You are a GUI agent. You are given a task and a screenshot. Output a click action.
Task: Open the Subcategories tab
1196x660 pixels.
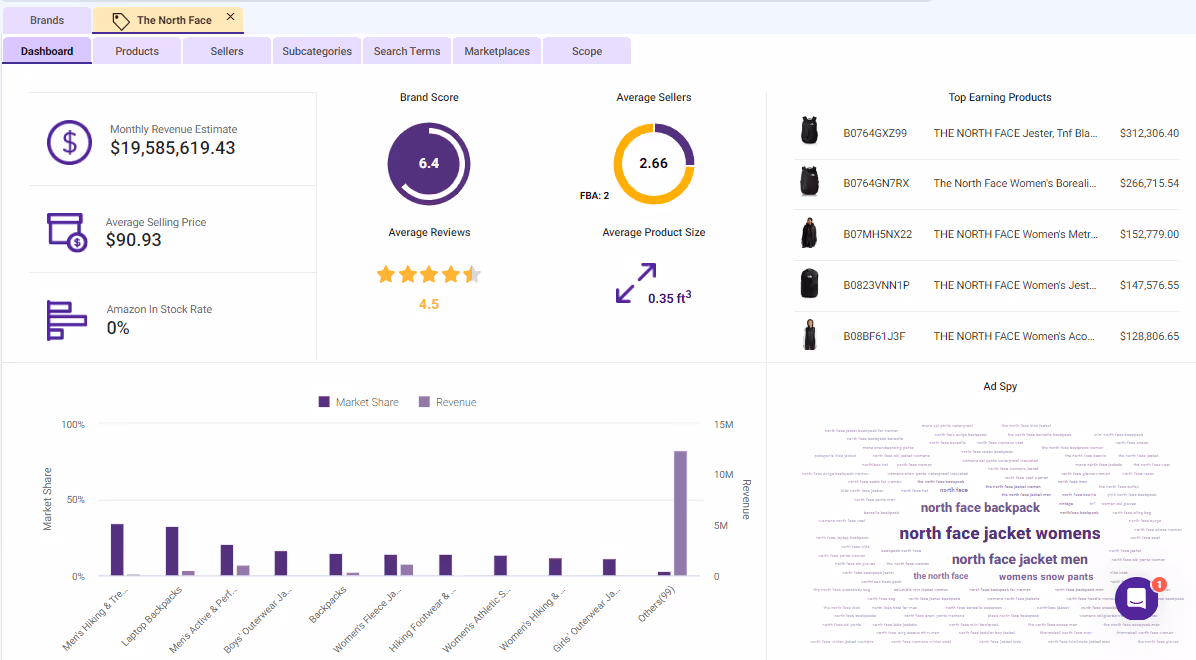(317, 51)
